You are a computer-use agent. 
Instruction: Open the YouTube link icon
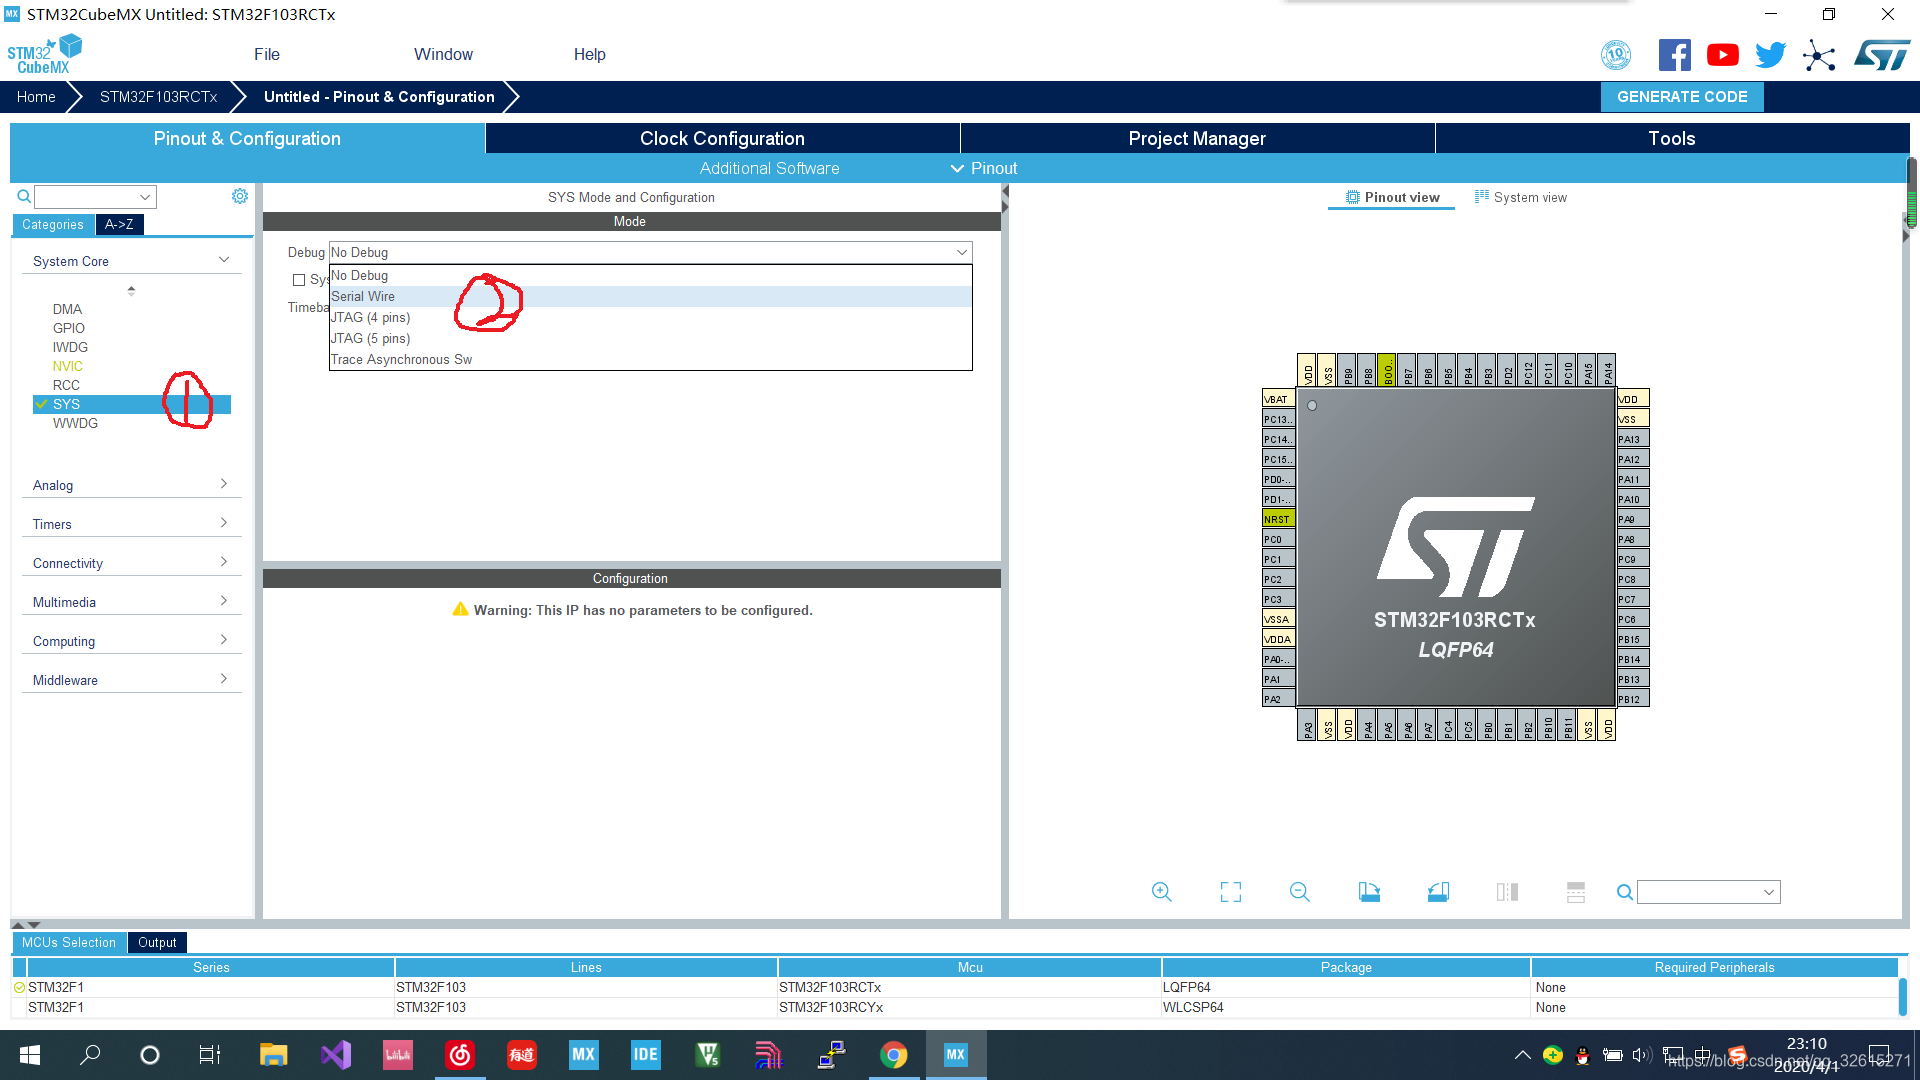click(x=1722, y=55)
